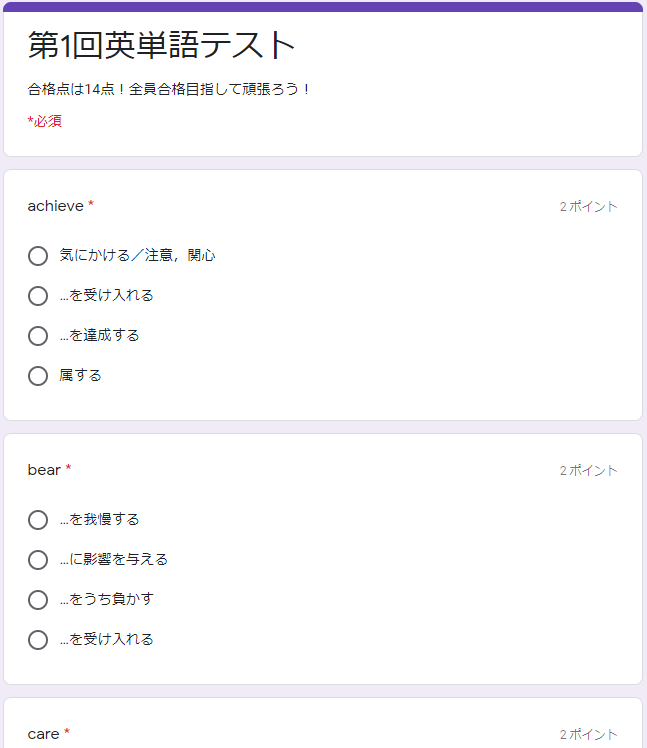This screenshot has width=647, height=748.
Task: Click the bear question label
Action: click(44, 470)
